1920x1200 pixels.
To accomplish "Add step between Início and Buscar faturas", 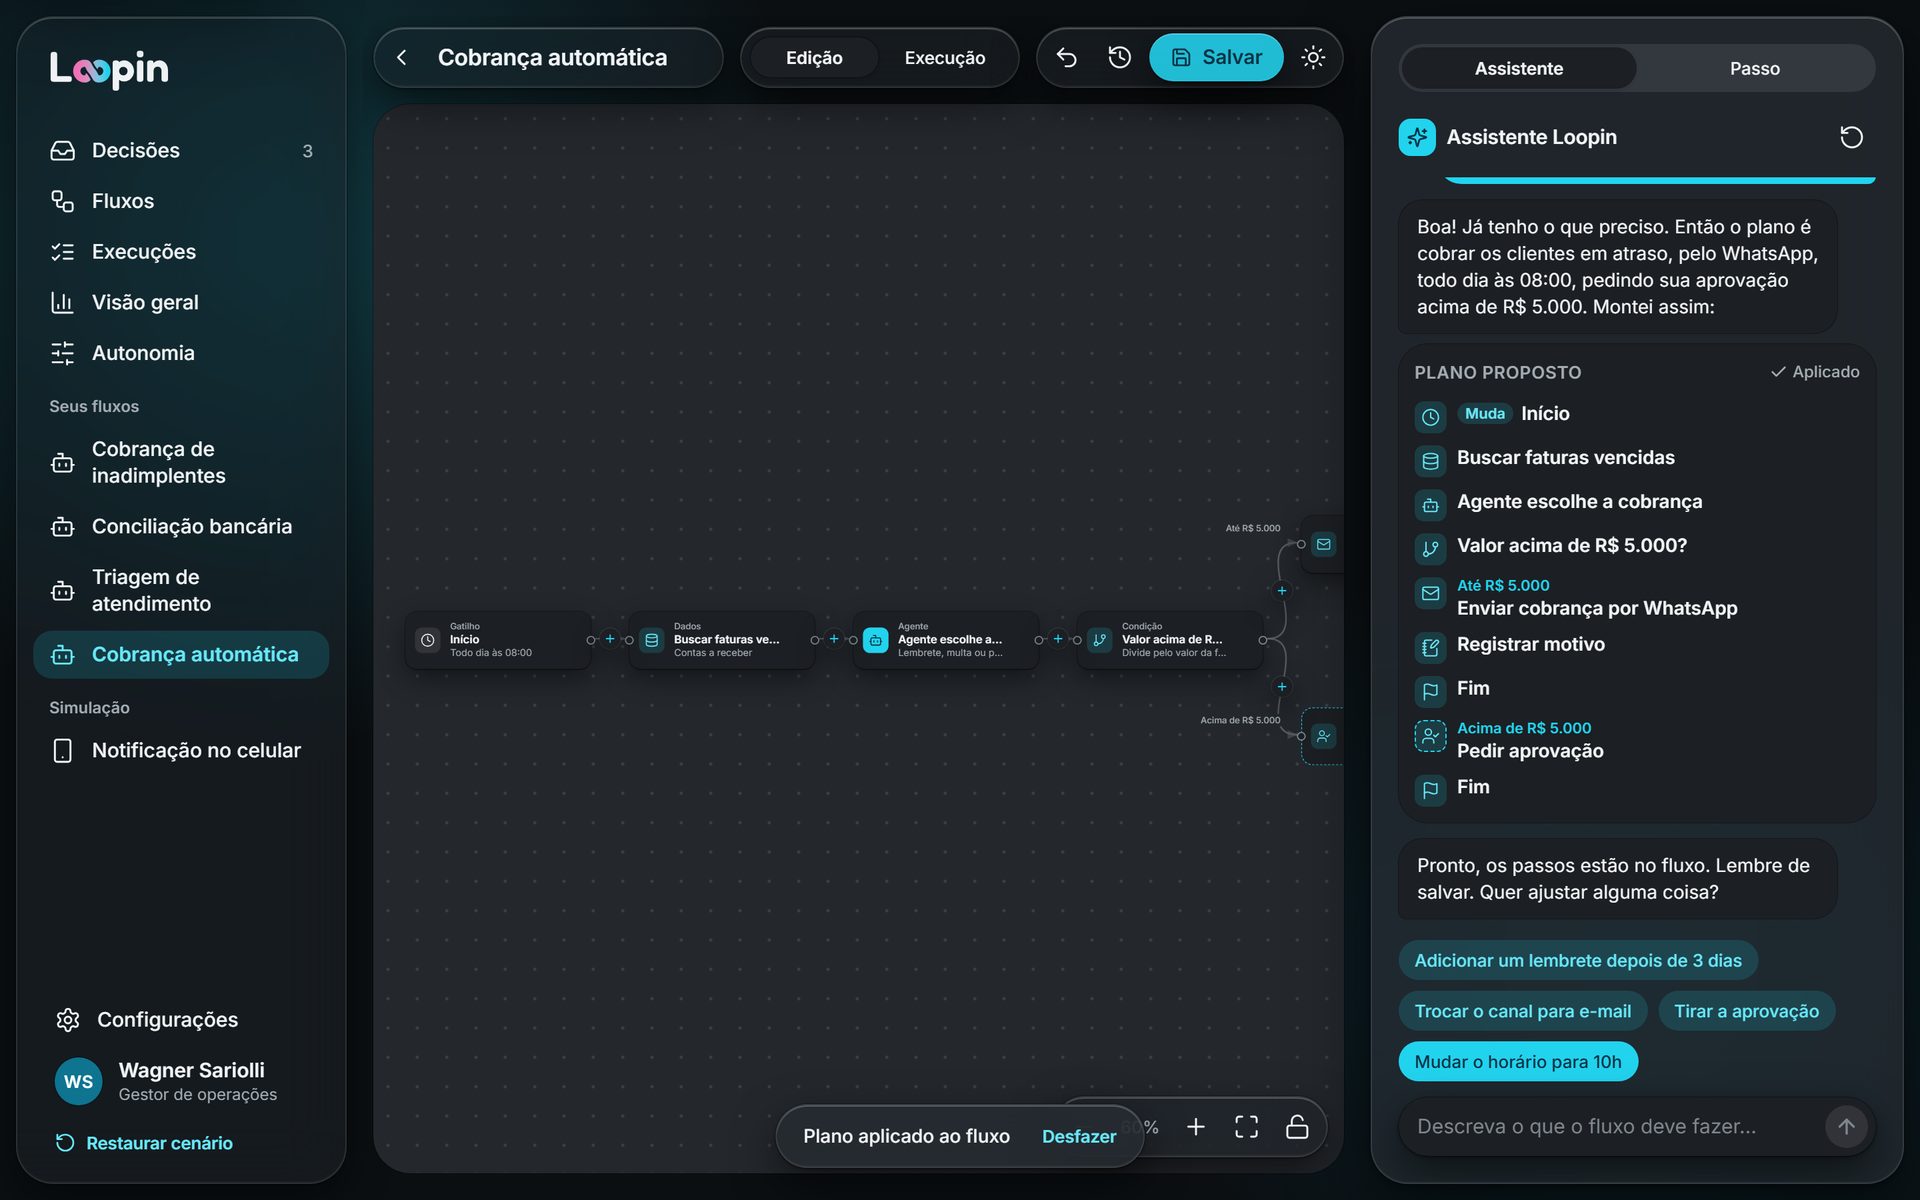I will 610,639.
